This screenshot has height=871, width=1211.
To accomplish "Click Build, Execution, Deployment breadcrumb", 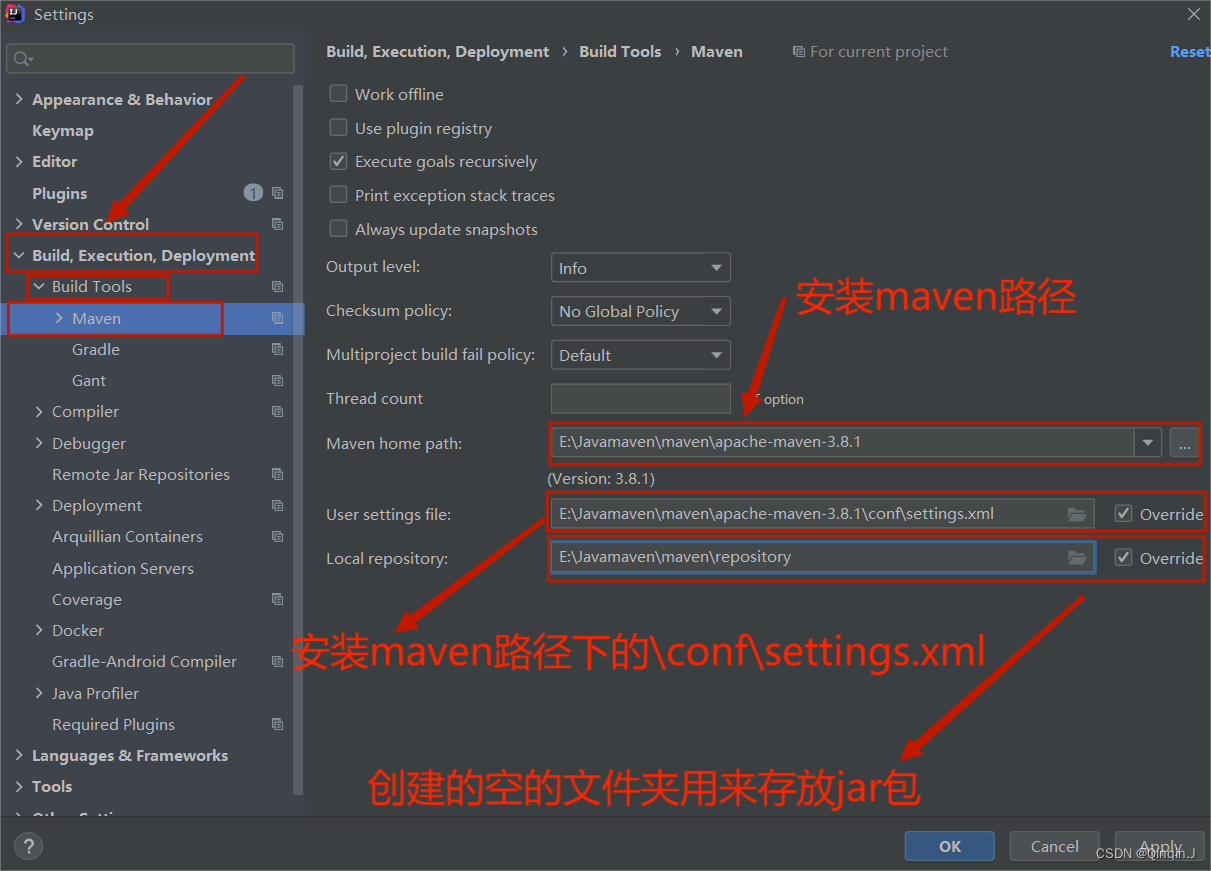I will pyautogui.click(x=438, y=52).
